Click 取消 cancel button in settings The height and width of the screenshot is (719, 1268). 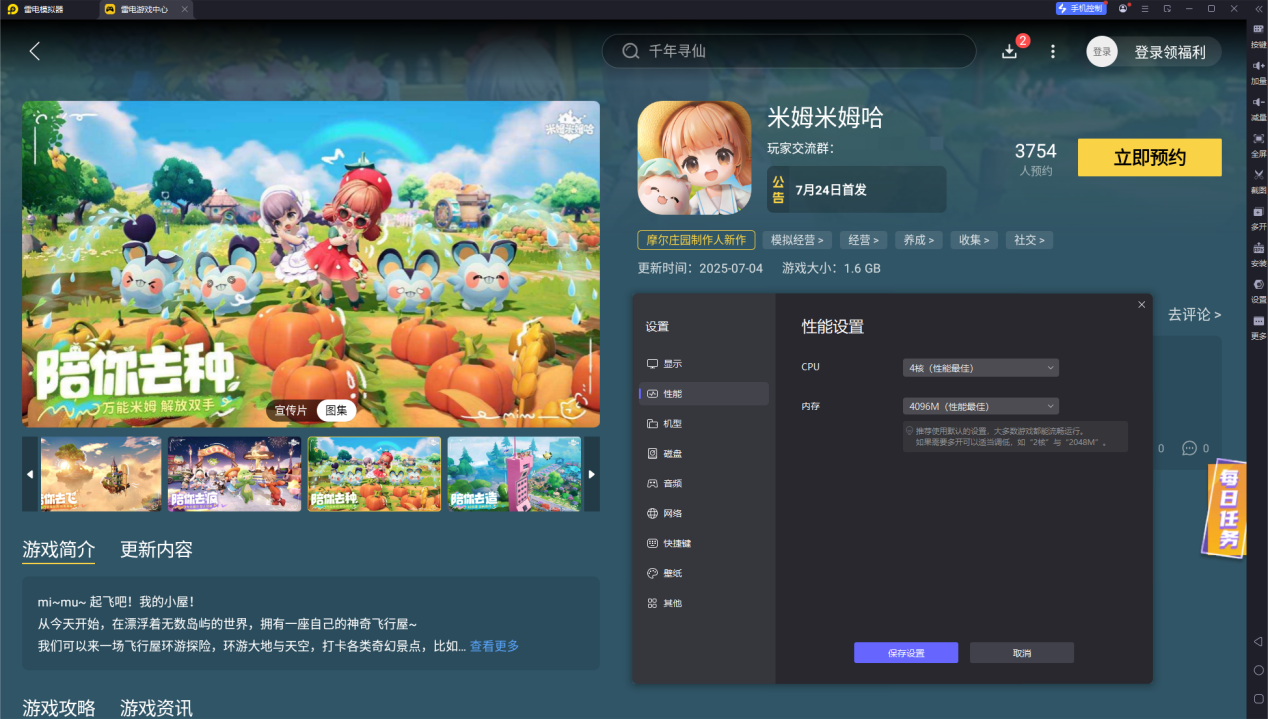1022,653
